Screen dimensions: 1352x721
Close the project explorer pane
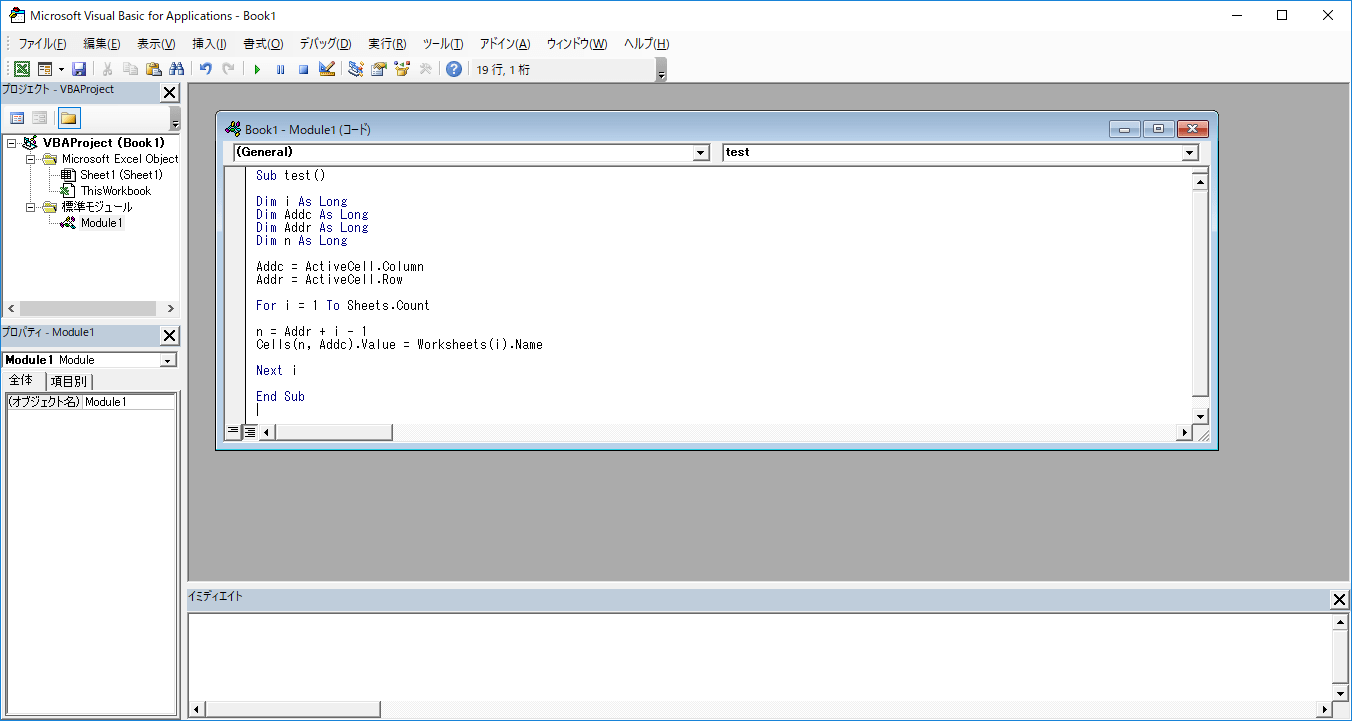tap(169, 92)
